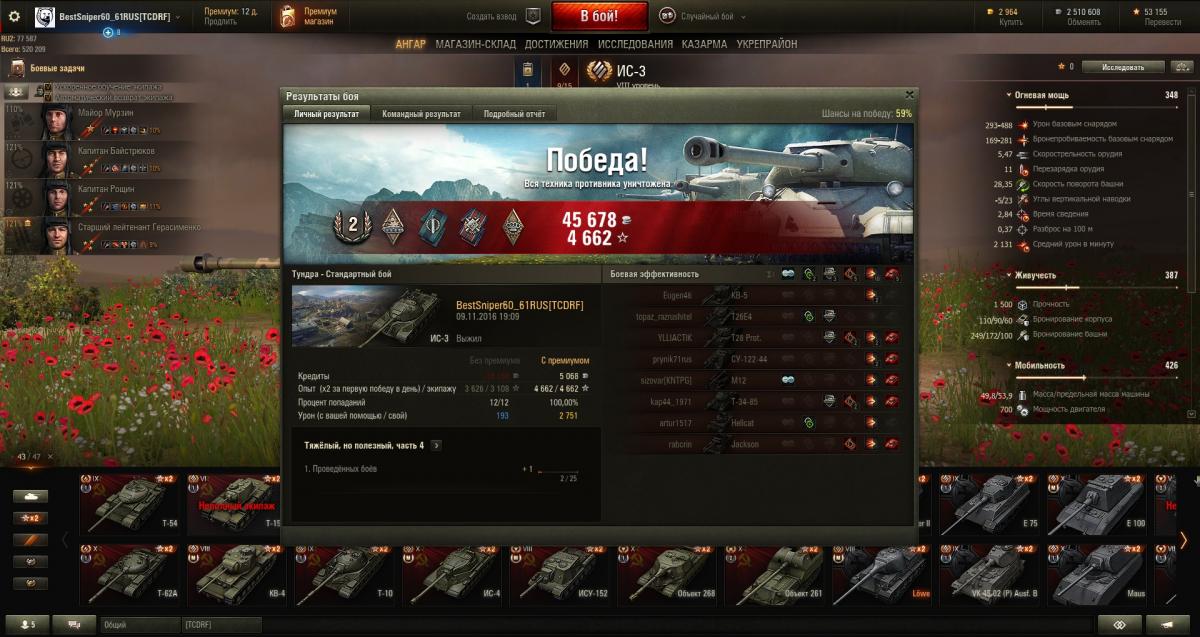Click the red В бой! button
This screenshot has height=637, width=1200.
click(x=599, y=17)
